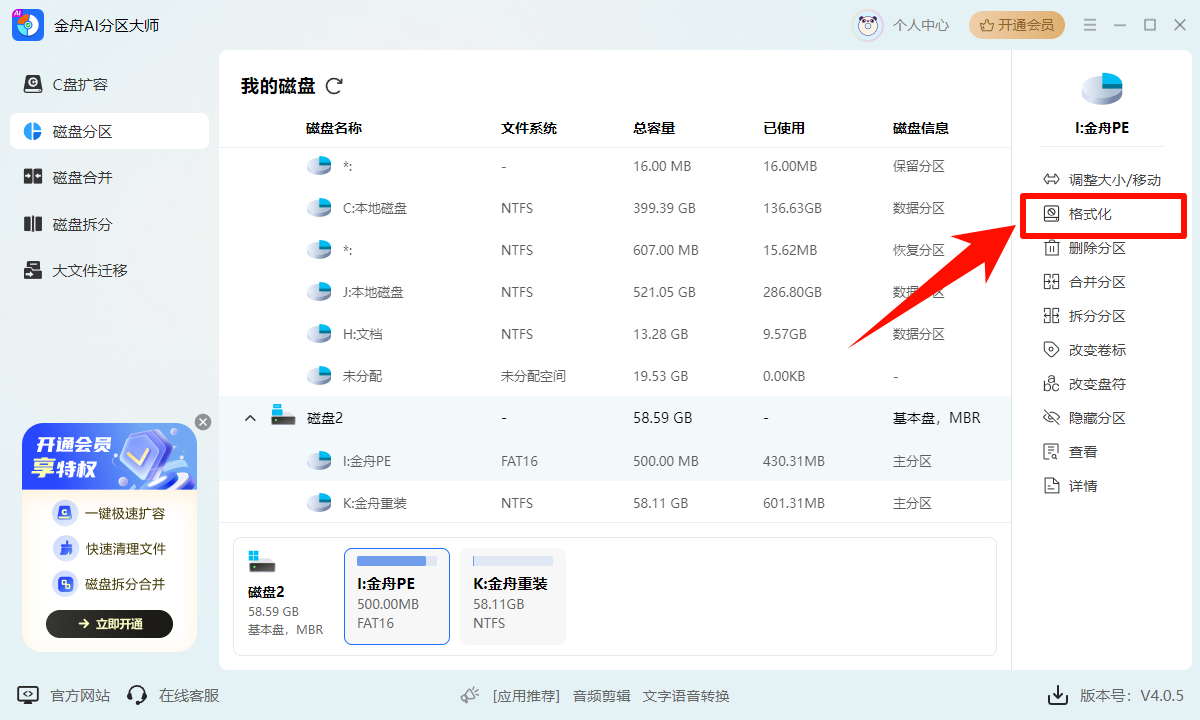Open 个人中心 user profile
Screen dimensions: 1200x720
[902, 25]
